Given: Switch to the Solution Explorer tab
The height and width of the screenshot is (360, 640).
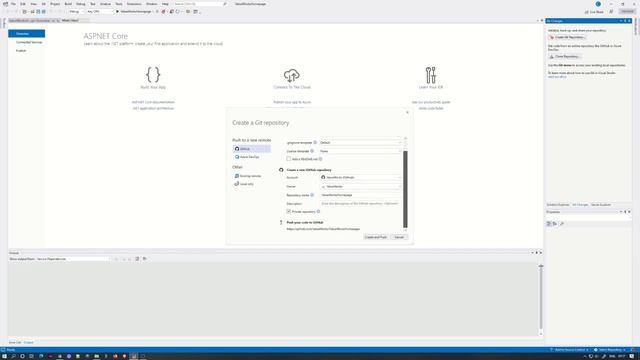Looking at the screenshot, I should pyautogui.click(x=558, y=204).
